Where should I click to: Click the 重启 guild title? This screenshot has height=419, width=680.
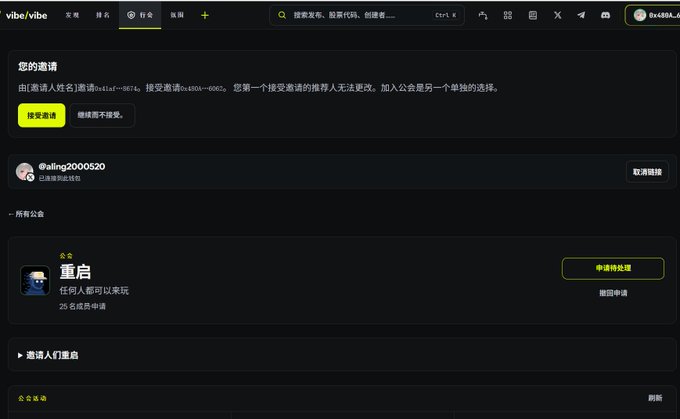(x=75, y=272)
